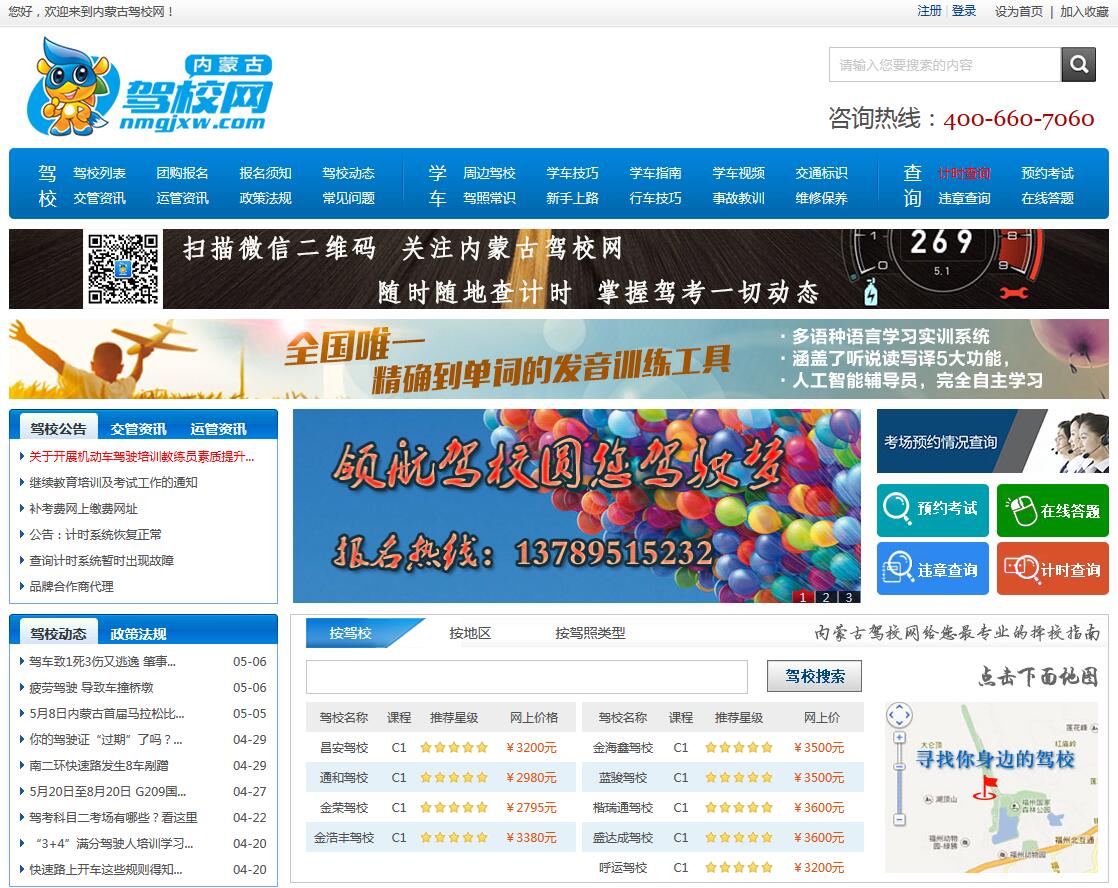Switch to carousel slide 2
This screenshot has height=888, width=1118.
click(825, 597)
